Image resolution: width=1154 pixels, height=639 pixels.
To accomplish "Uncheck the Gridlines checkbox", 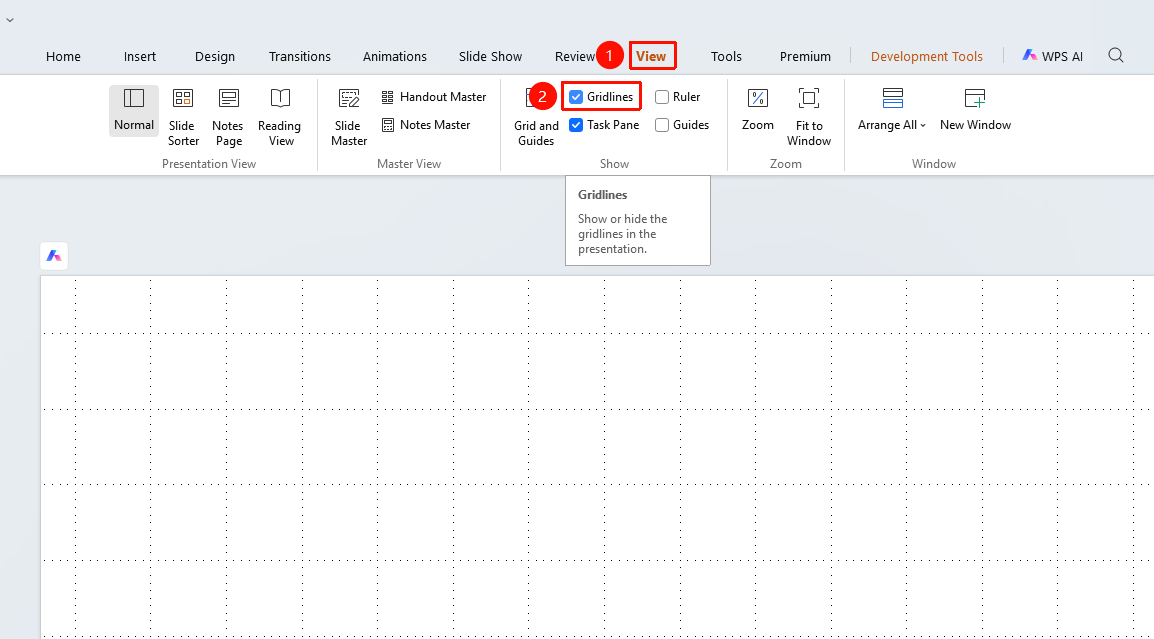I will pyautogui.click(x=576, y=97).
